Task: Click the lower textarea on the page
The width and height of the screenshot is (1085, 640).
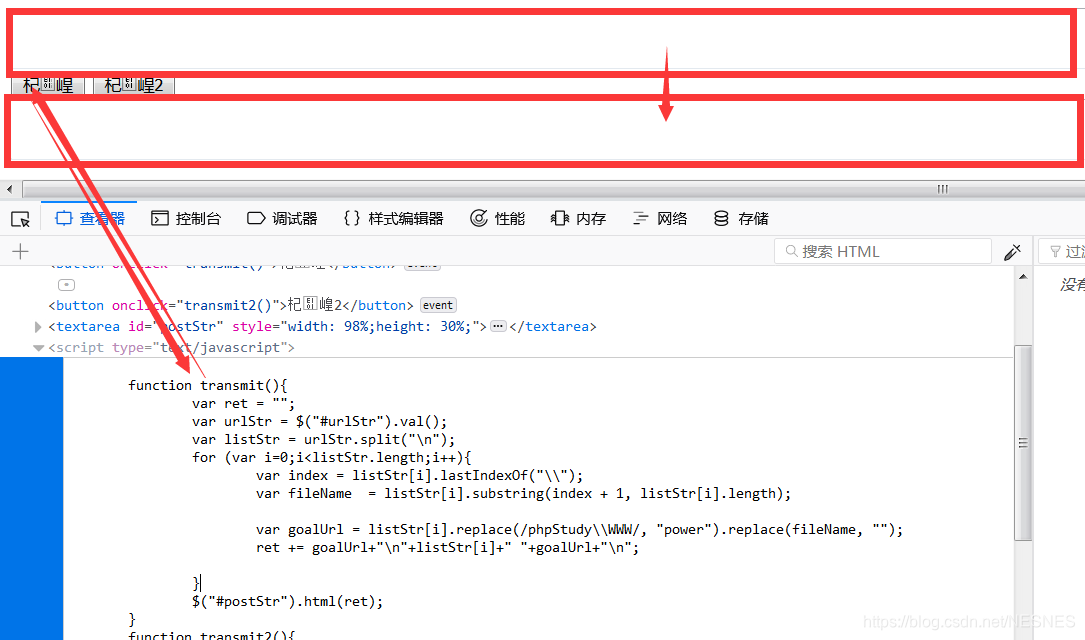Action: [x=544, y=130]
